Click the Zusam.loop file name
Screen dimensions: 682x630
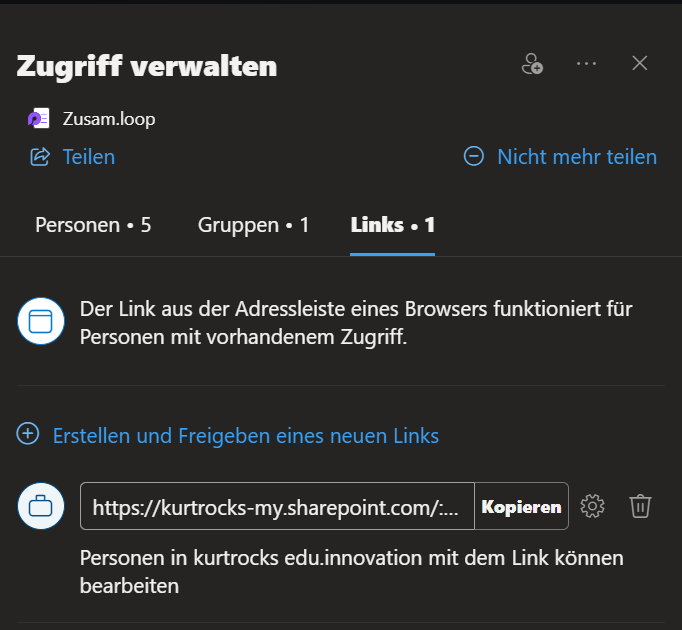[x=109, y=119]
